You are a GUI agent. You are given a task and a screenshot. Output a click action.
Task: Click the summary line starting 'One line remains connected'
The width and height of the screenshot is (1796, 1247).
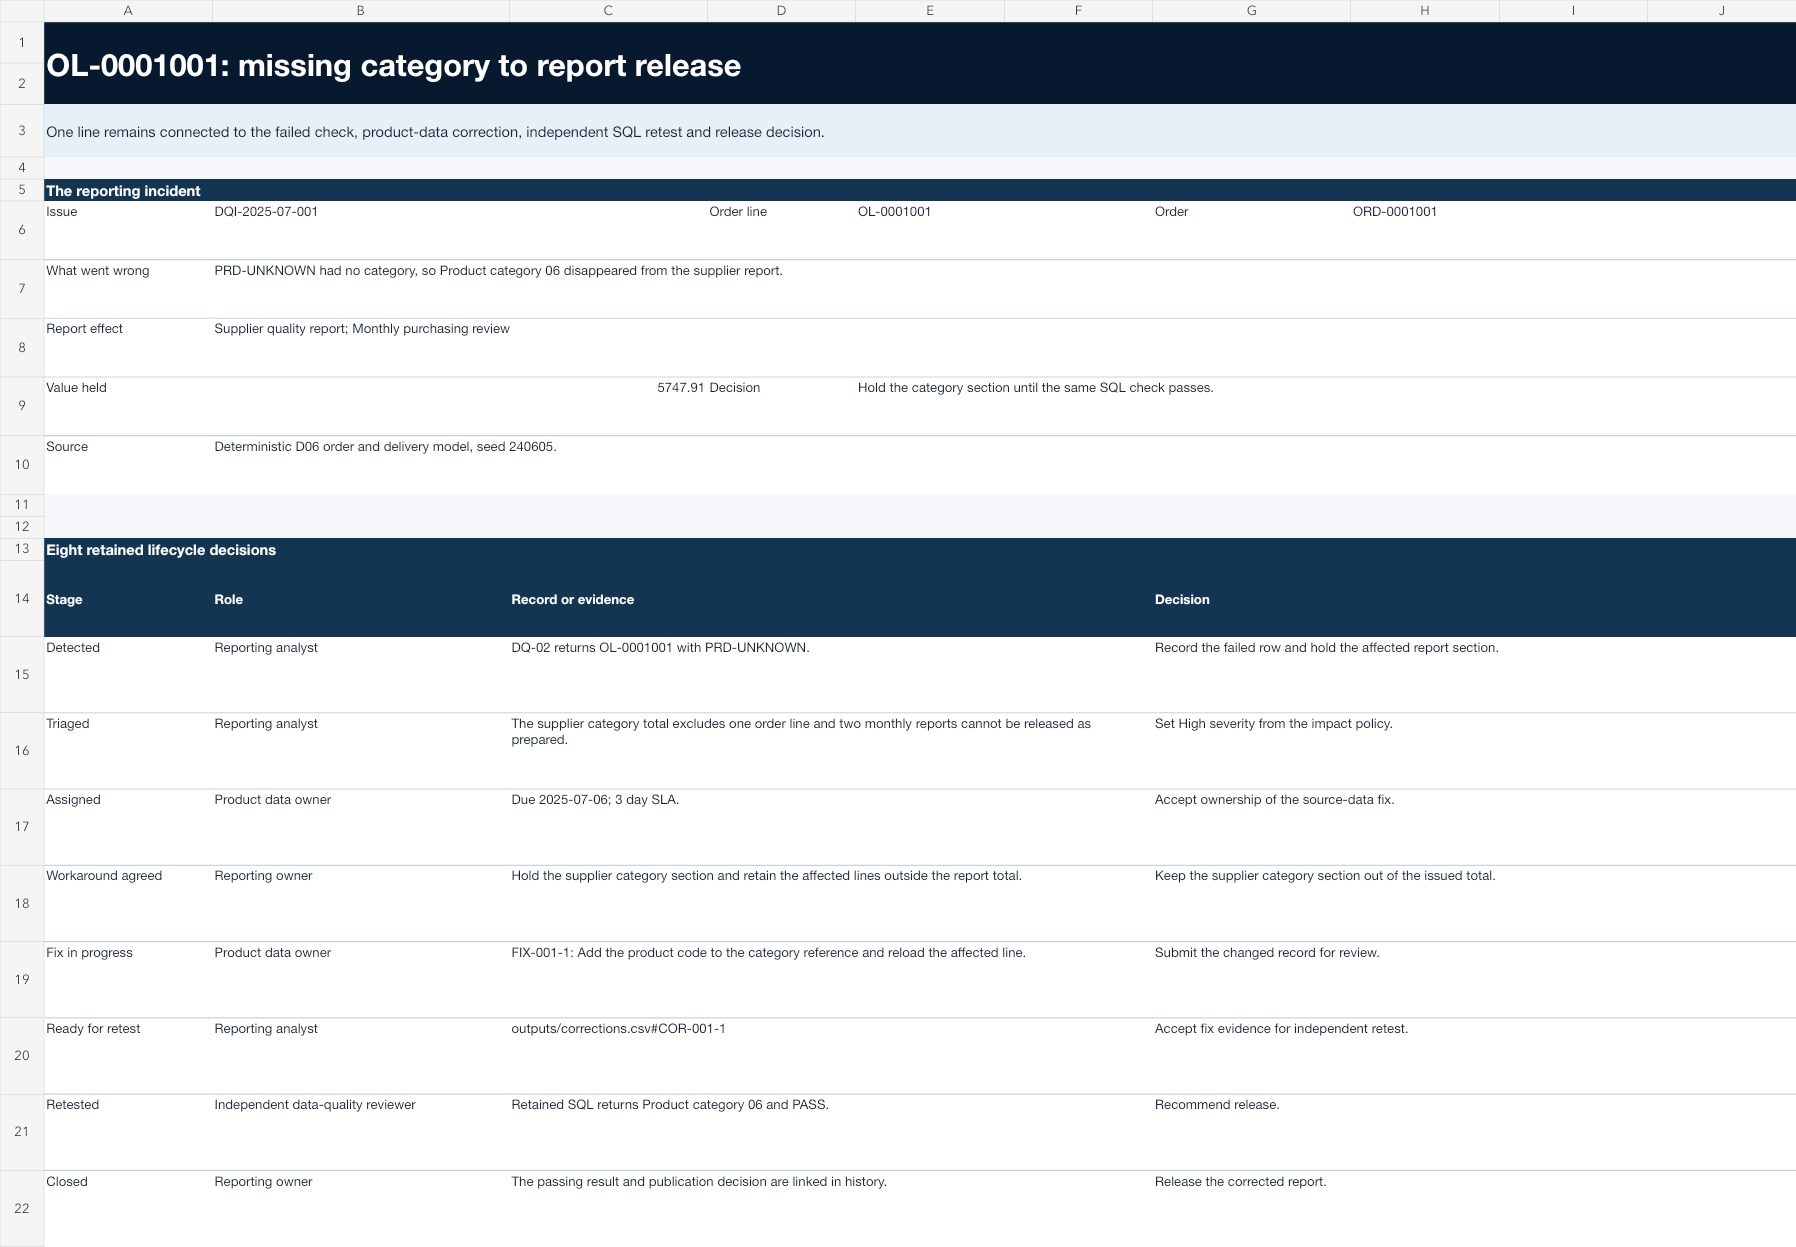435,132
